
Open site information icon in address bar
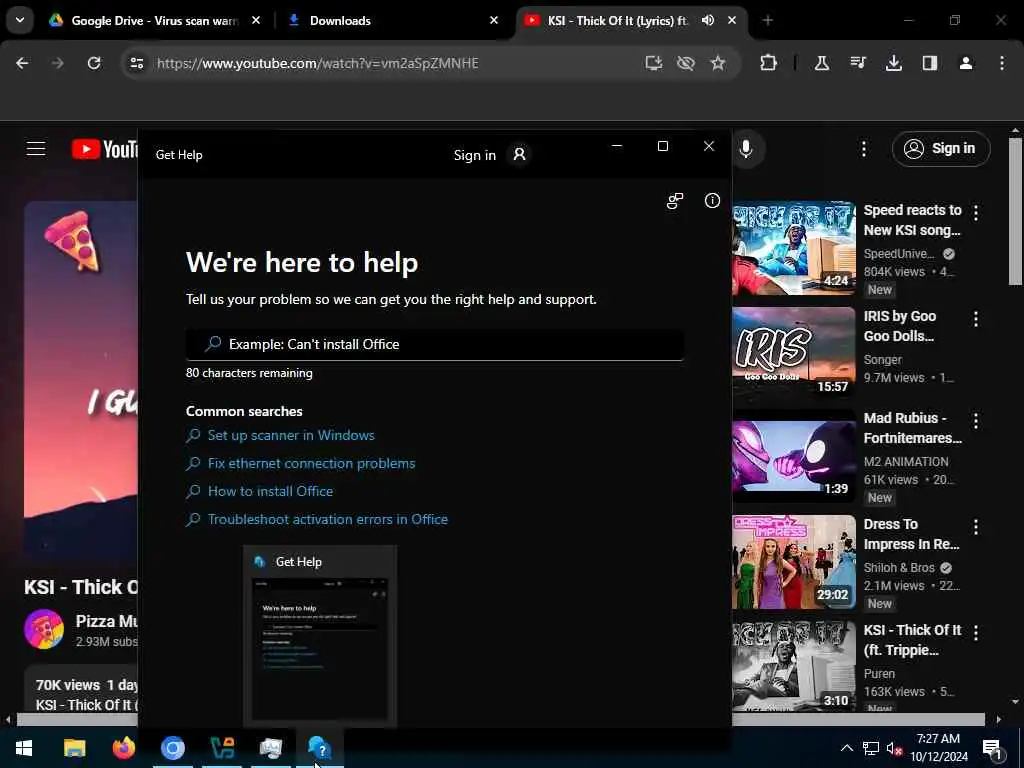click(136, 63)
